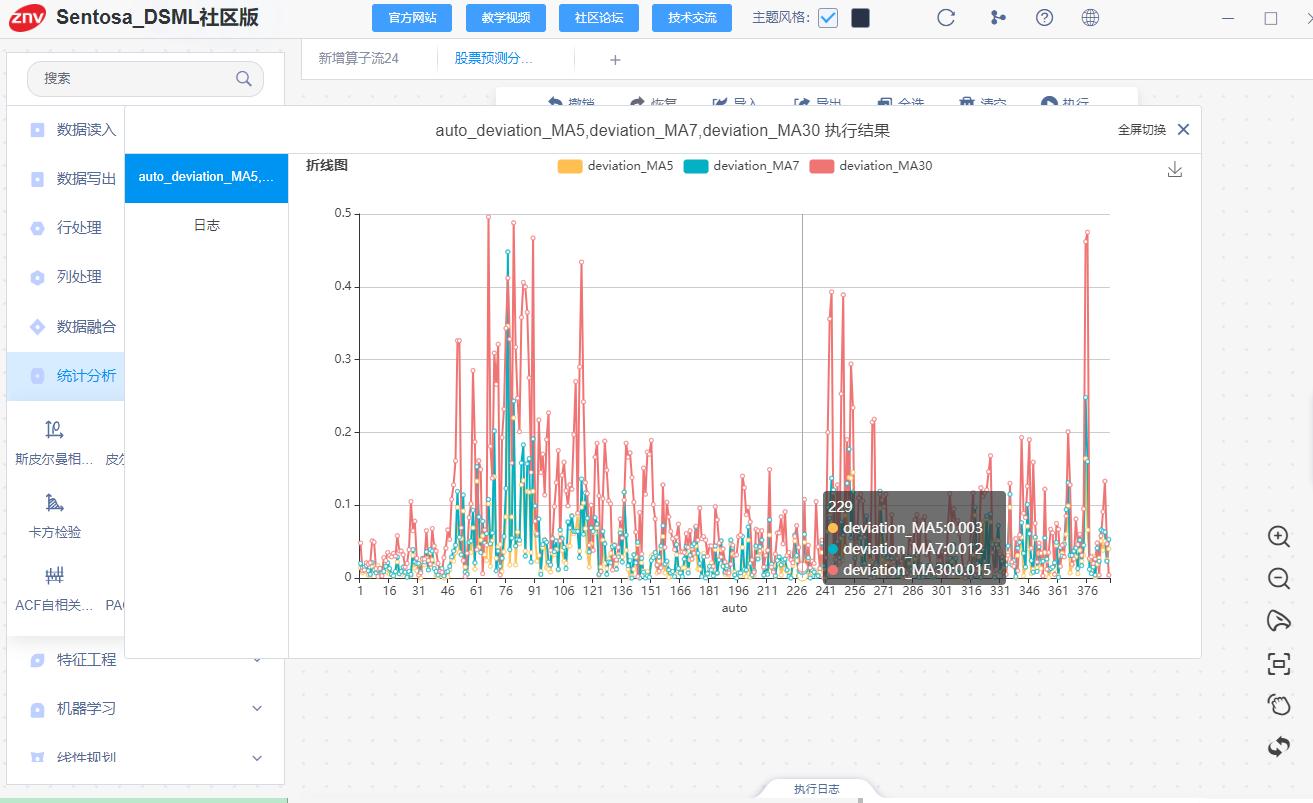The width and height of the screenshot is (1313, 803).
Task: Download the line chart image
Action: click(1175, 170)
